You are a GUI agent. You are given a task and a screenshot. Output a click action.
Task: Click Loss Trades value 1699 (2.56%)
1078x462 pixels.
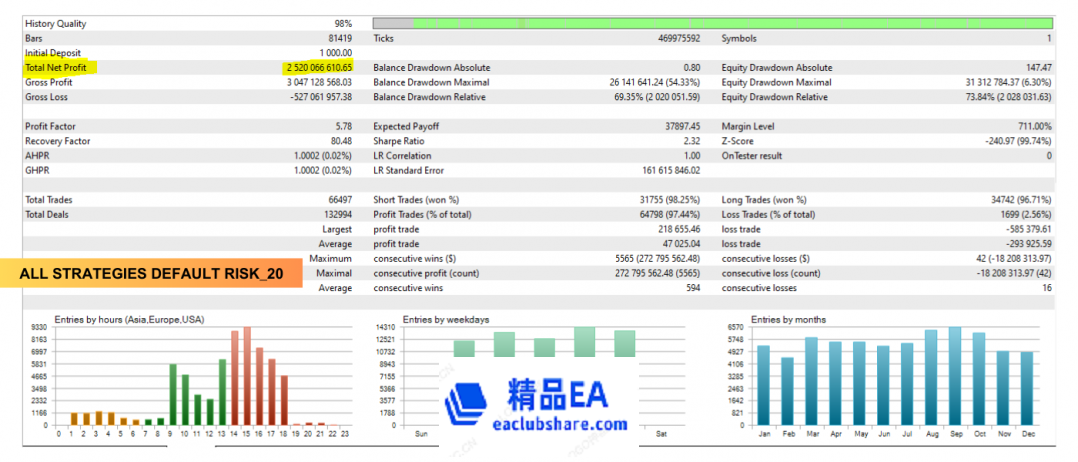[x=1026, y=214]
